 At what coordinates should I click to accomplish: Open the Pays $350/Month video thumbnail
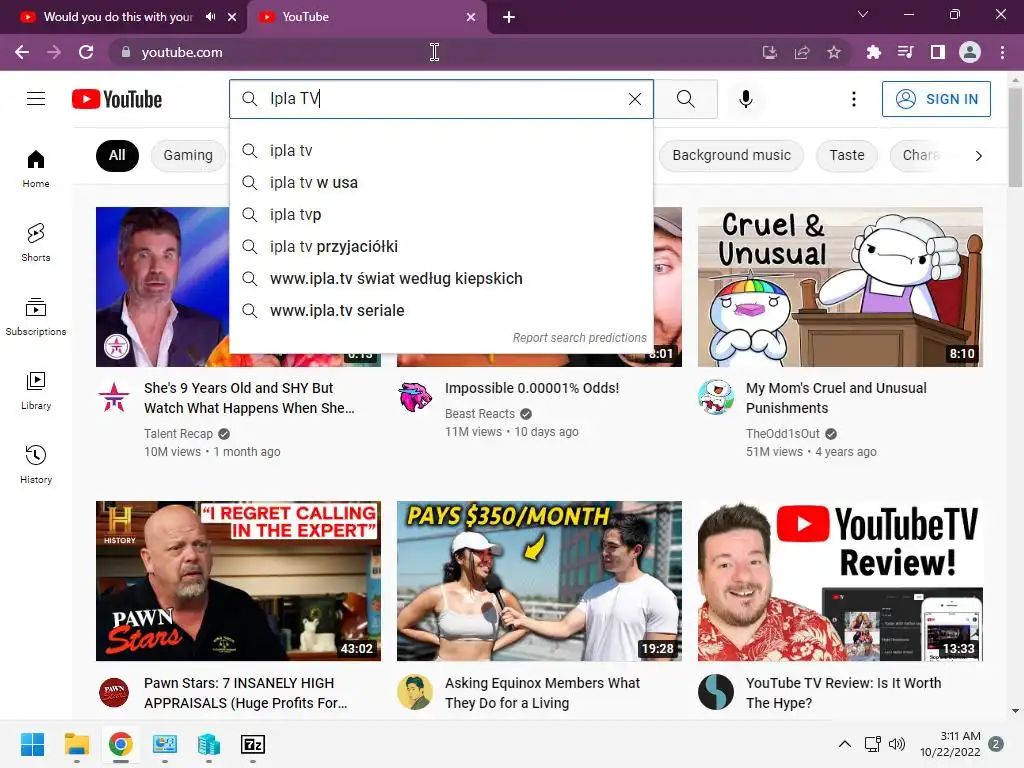pos(539,581)
